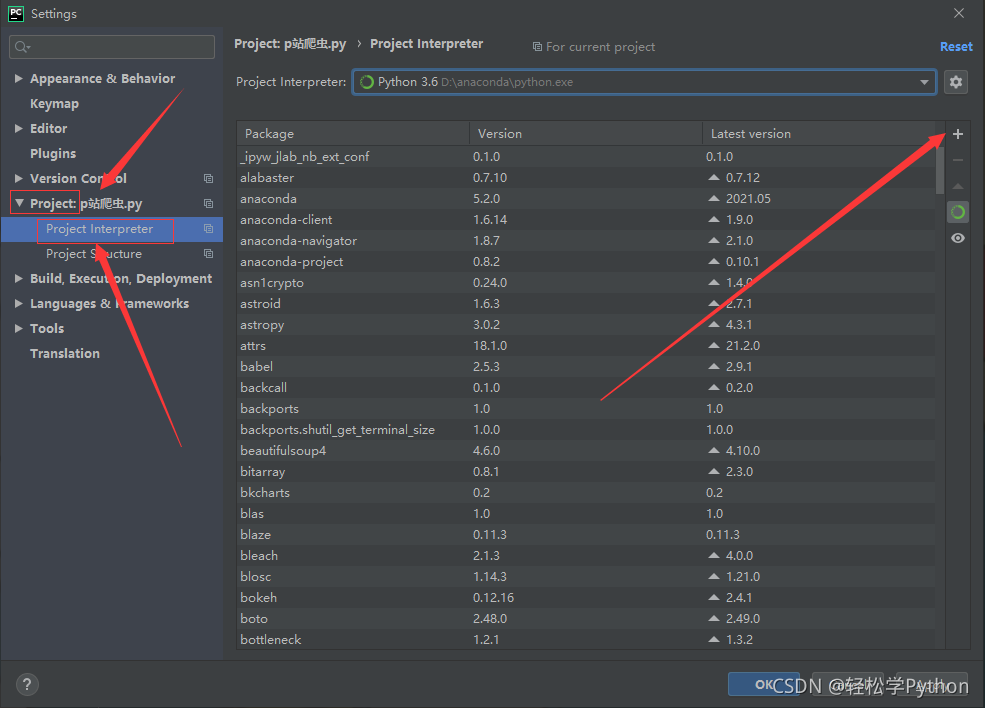Screen dimensions: 985x708
Task: Click the copy icon beside Project Interpreter
Action: [209, 229]
